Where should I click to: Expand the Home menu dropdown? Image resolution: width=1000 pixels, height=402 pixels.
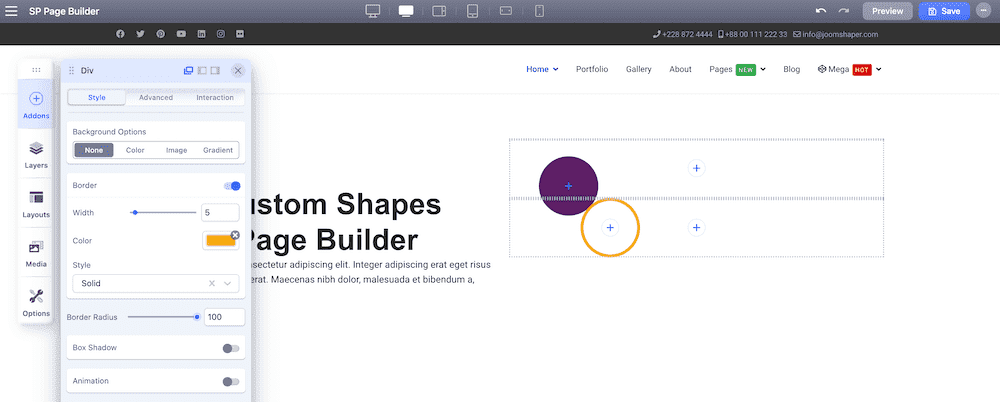pyautogui.click(x=555, y=70)
